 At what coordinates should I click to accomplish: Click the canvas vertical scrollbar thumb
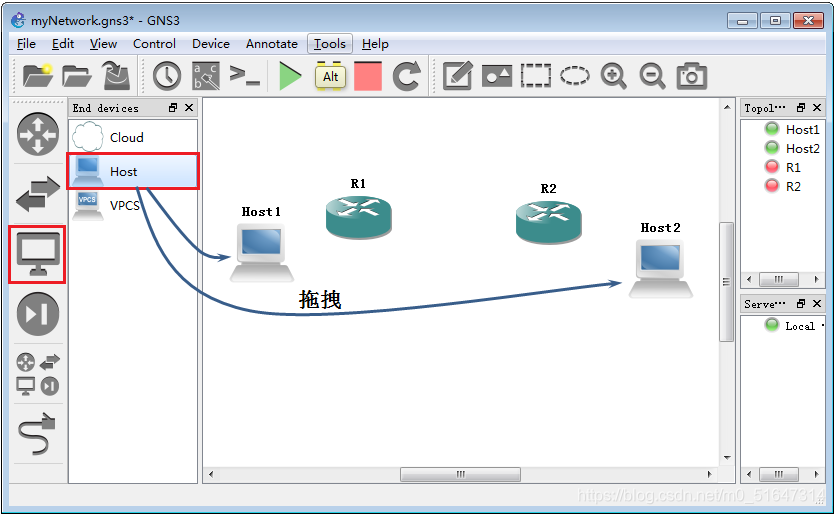coord(727,281)
